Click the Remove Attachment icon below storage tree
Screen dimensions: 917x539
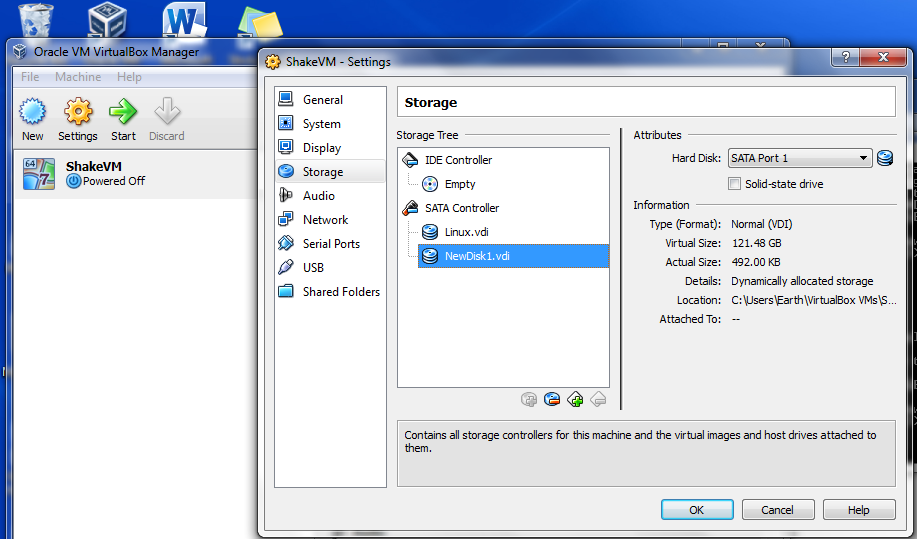click(x=551, y=400)
